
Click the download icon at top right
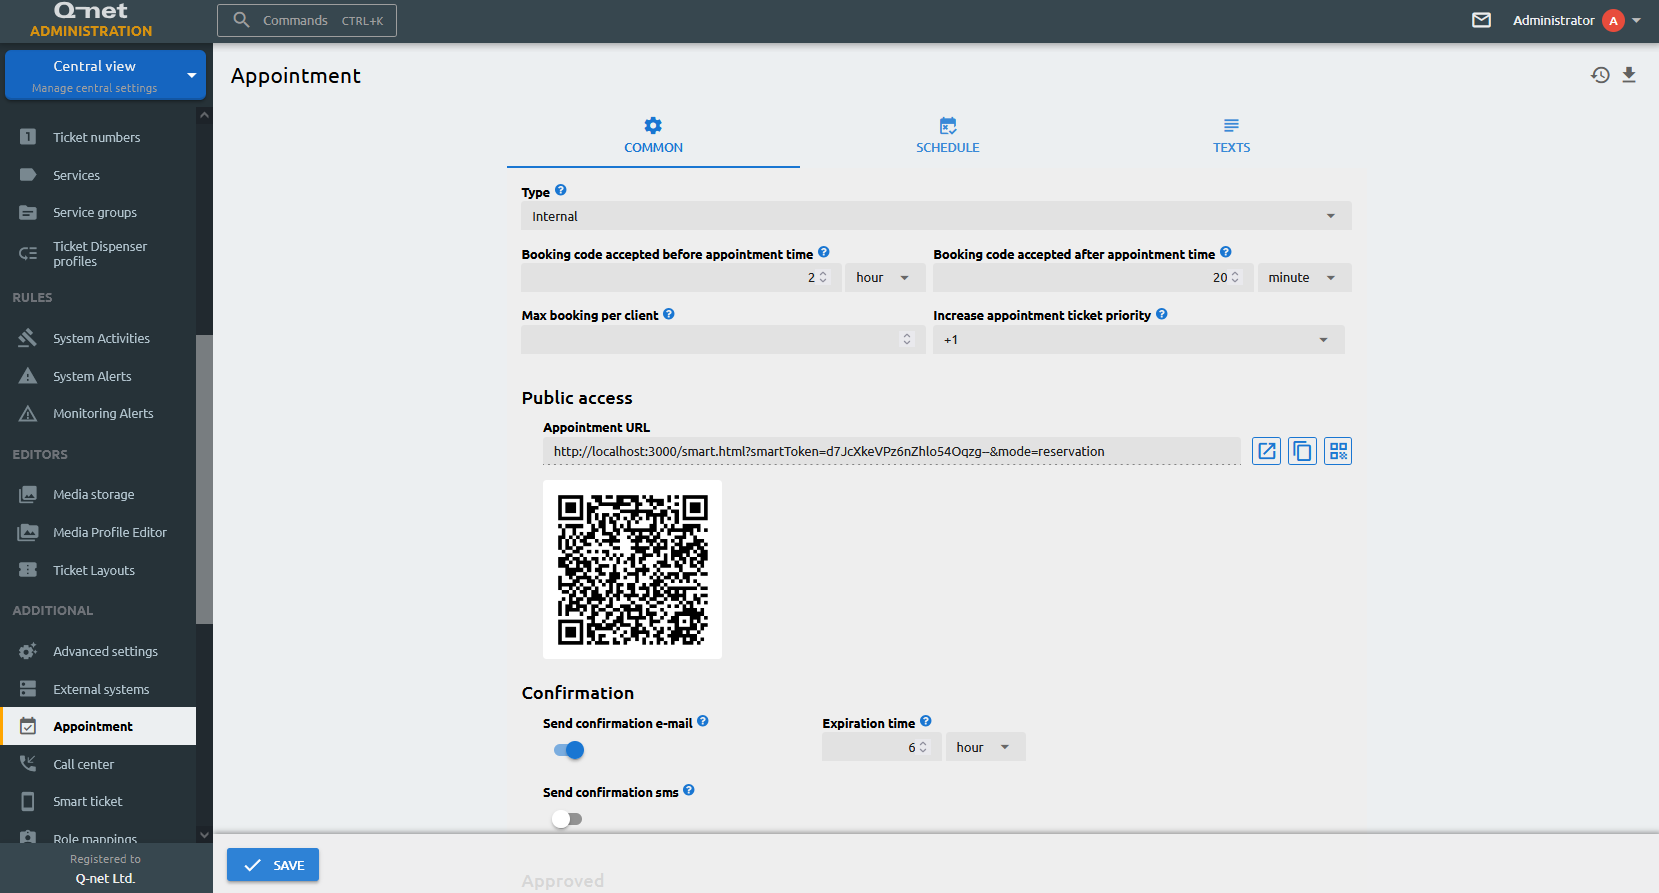(1629, 75)
